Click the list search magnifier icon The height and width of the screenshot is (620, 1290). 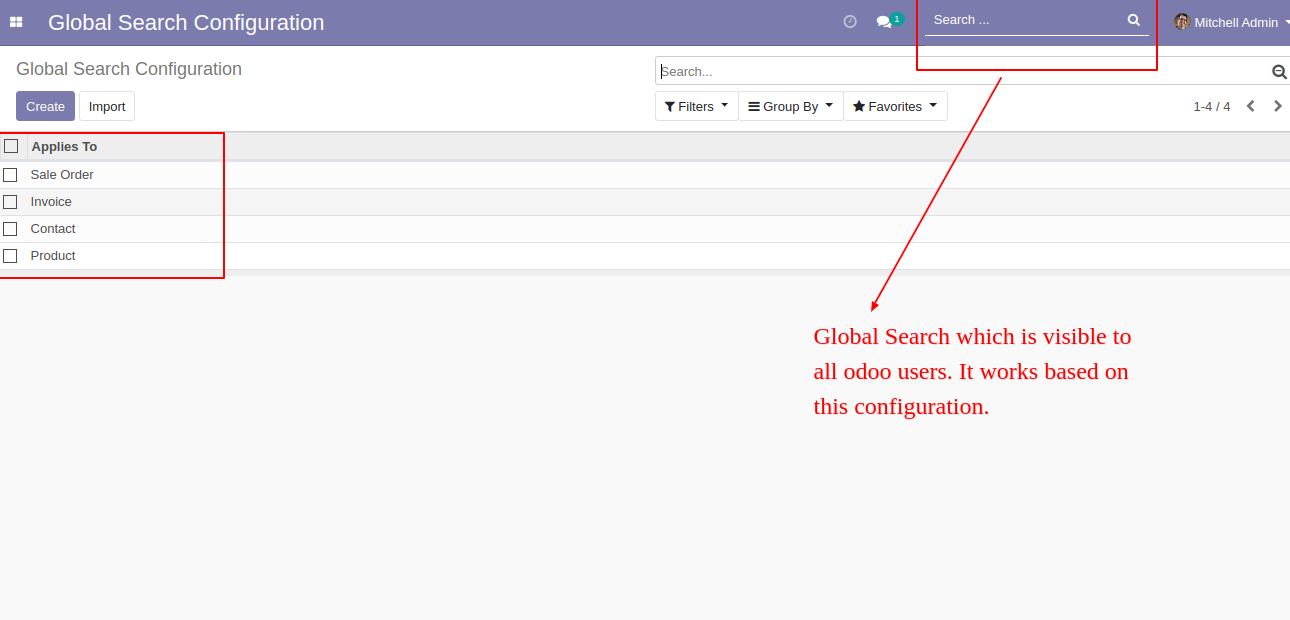tap(1278, 72)
